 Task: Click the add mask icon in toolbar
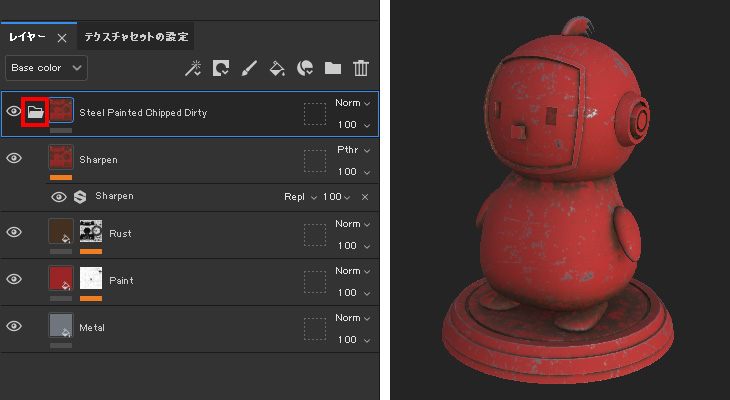[x=221, y=68]
